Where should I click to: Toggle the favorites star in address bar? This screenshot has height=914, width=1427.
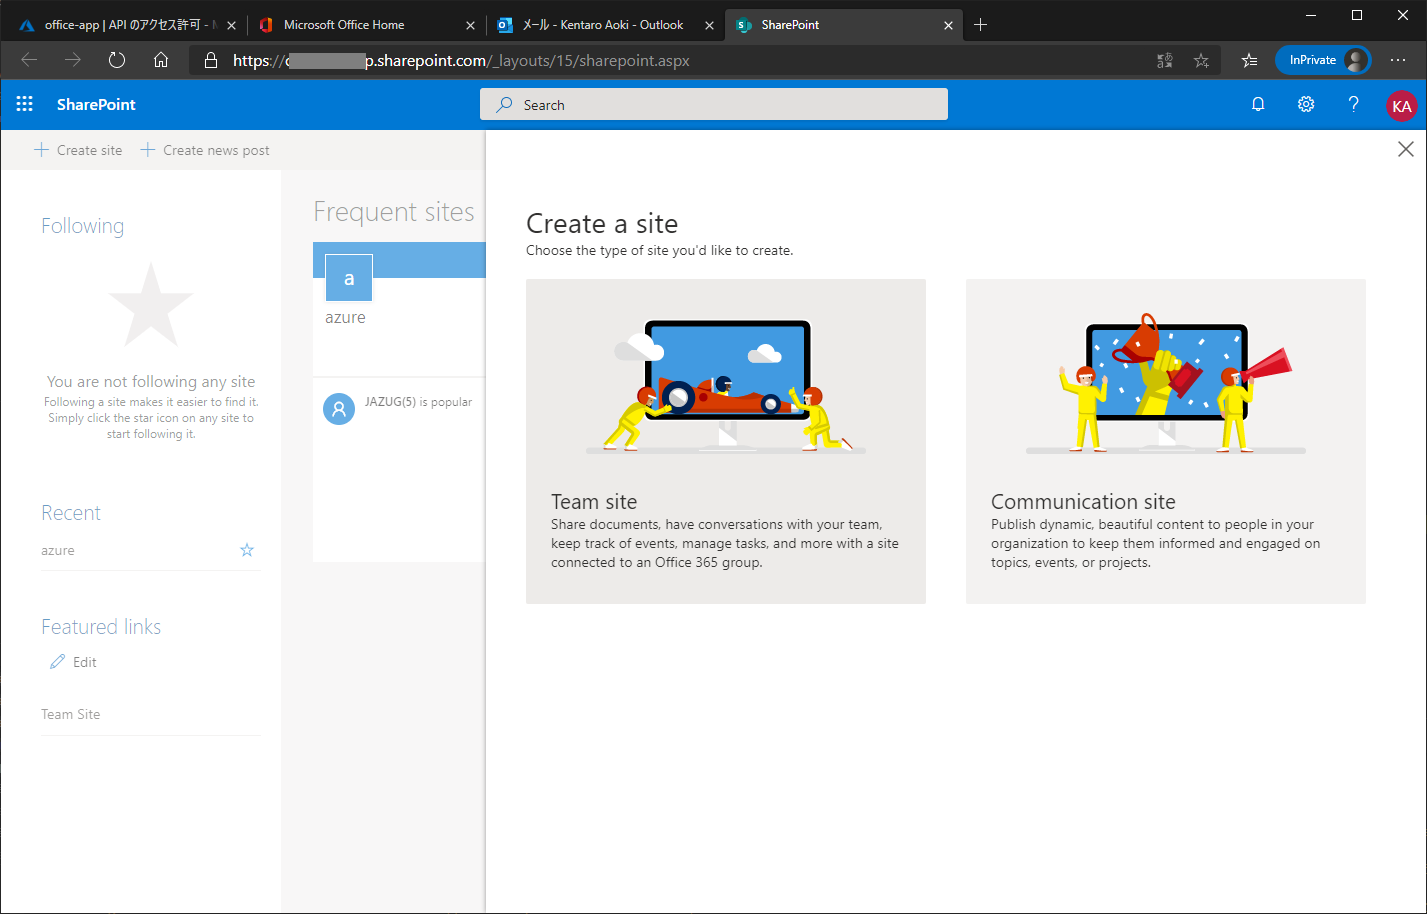1201,60
